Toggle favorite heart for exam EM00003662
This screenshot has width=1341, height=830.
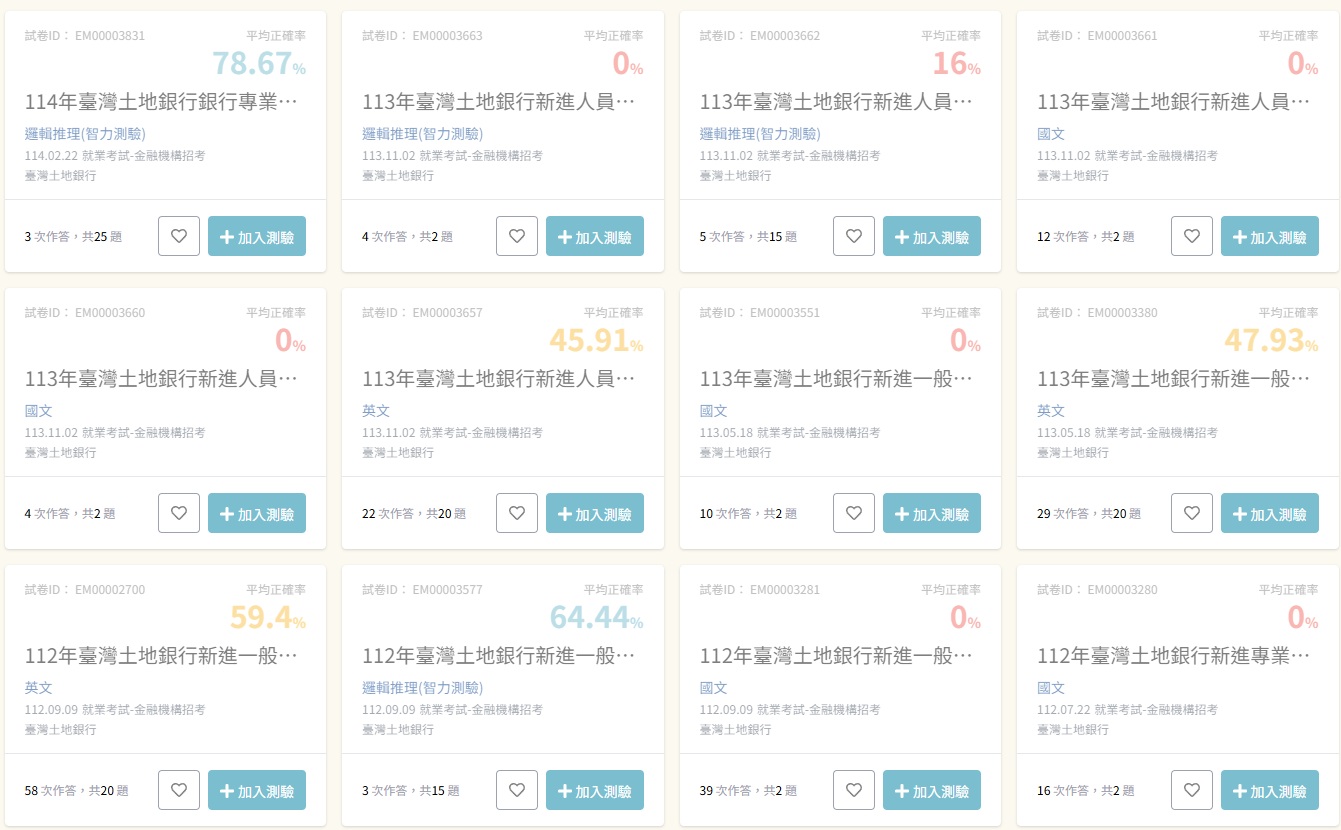click(x=854, y=236)
